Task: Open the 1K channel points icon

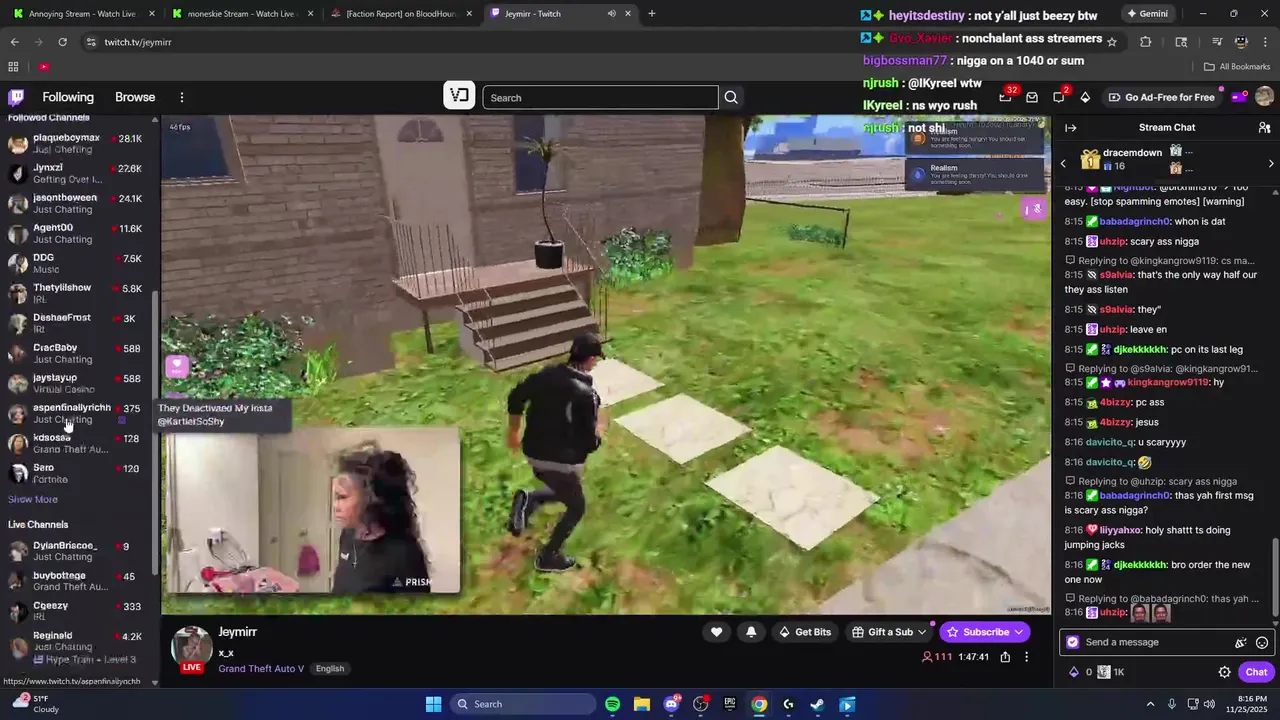Action: click(x=1112, y=672)
